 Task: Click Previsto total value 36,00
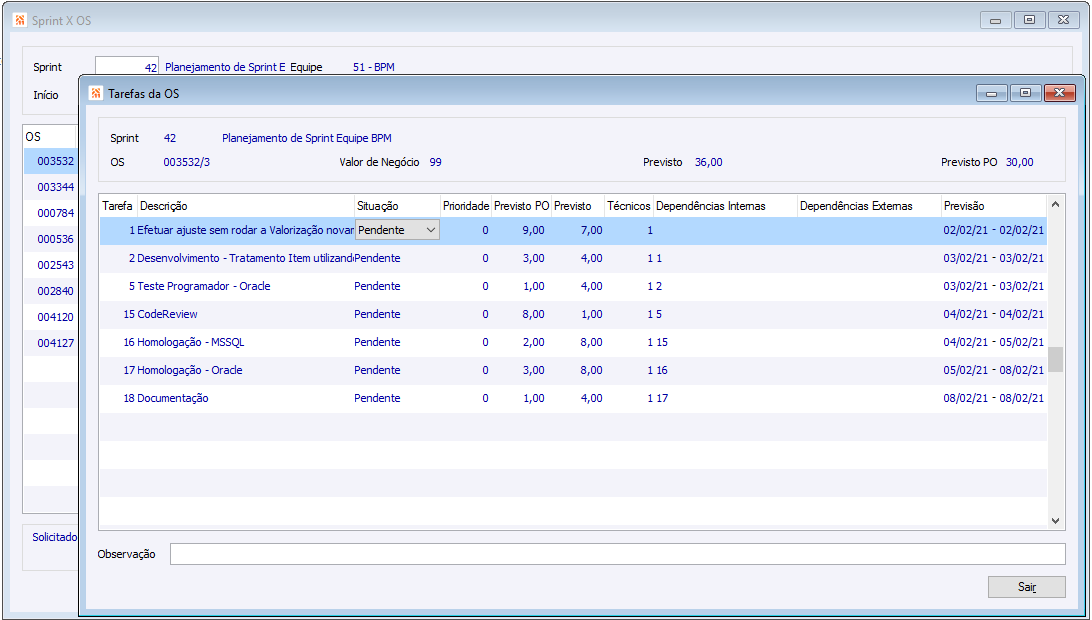pyautogui.click(x=709, y=162)
